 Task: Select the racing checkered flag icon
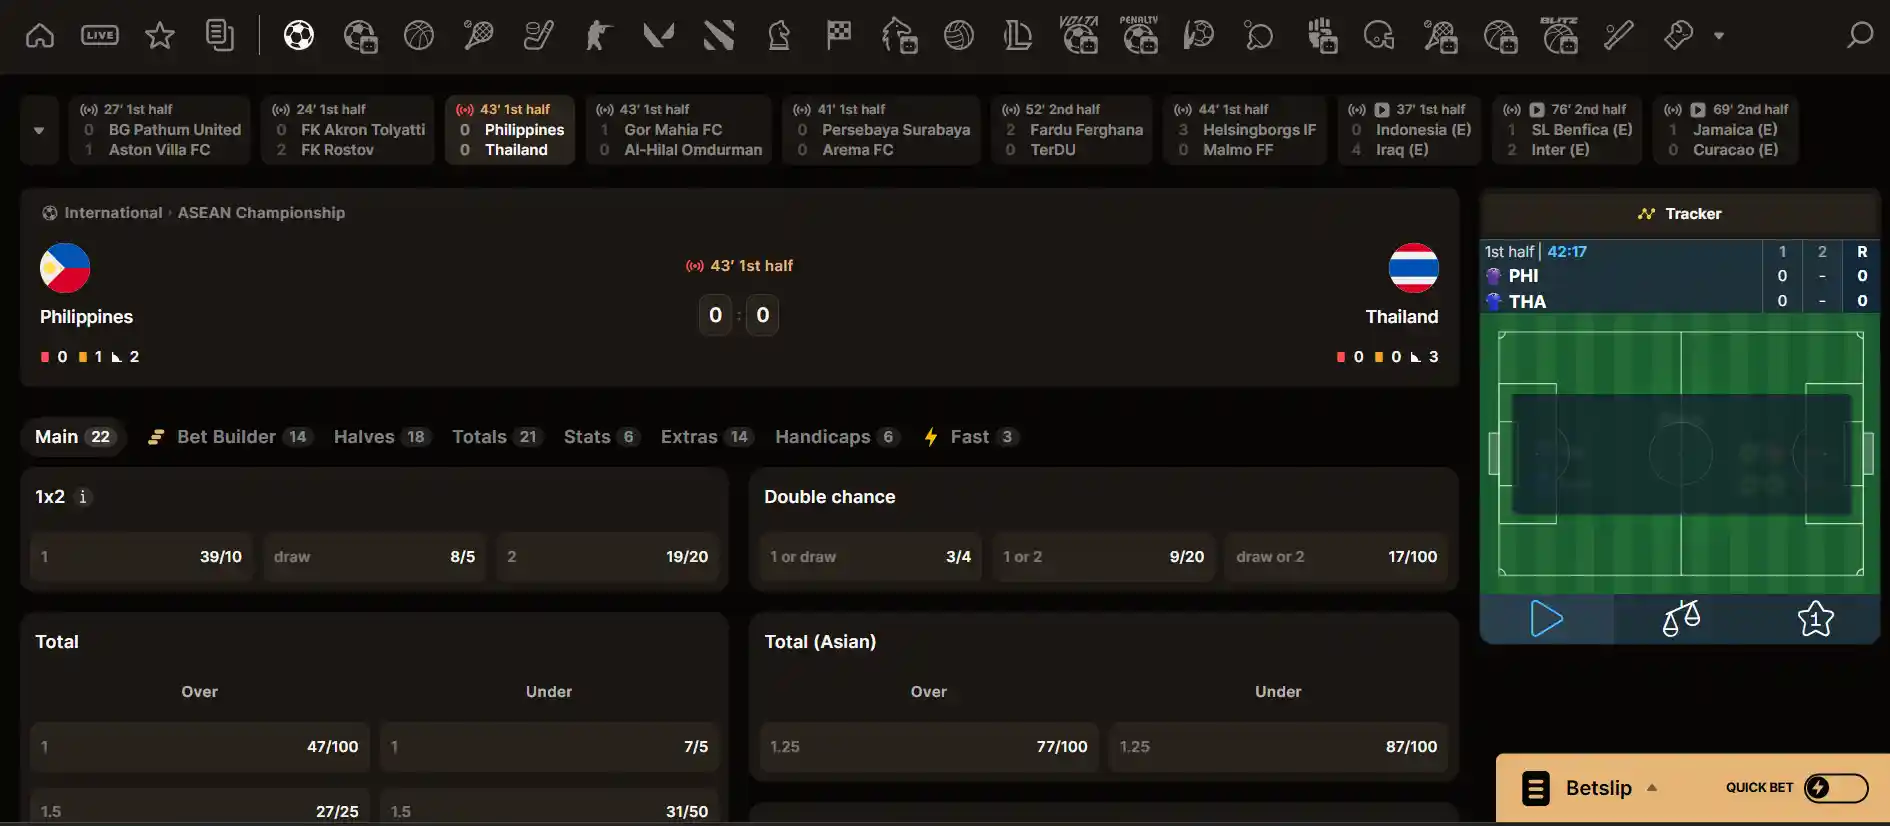click(839, 36)
